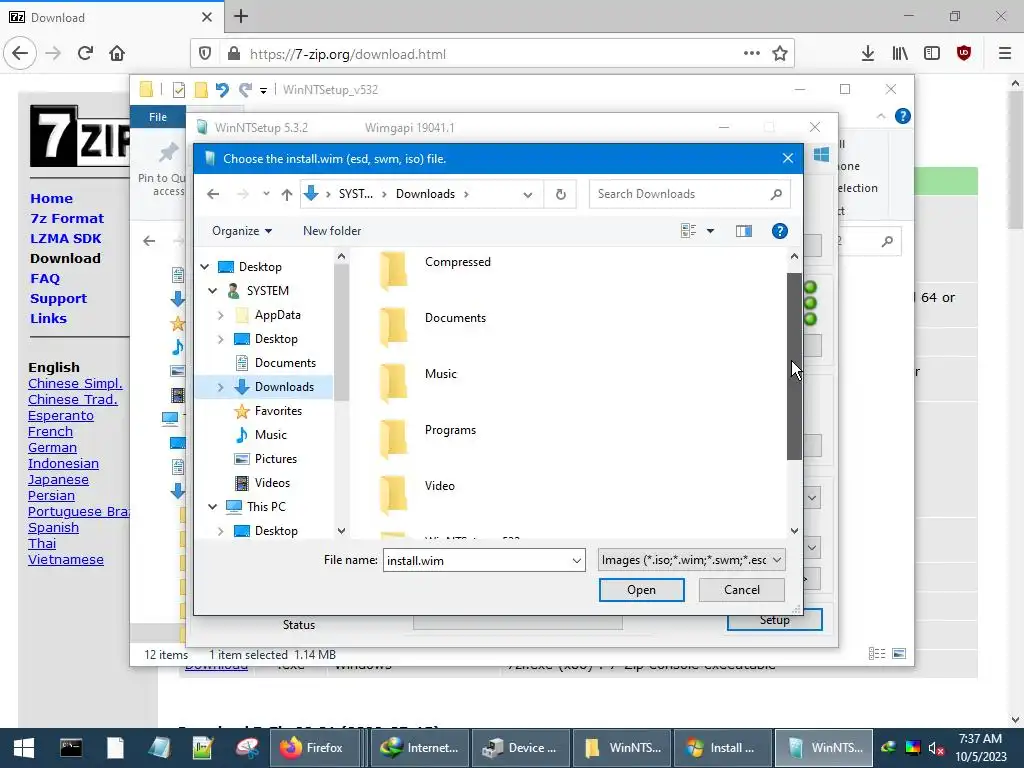Open view options dropdown arrow

(711, 231)
